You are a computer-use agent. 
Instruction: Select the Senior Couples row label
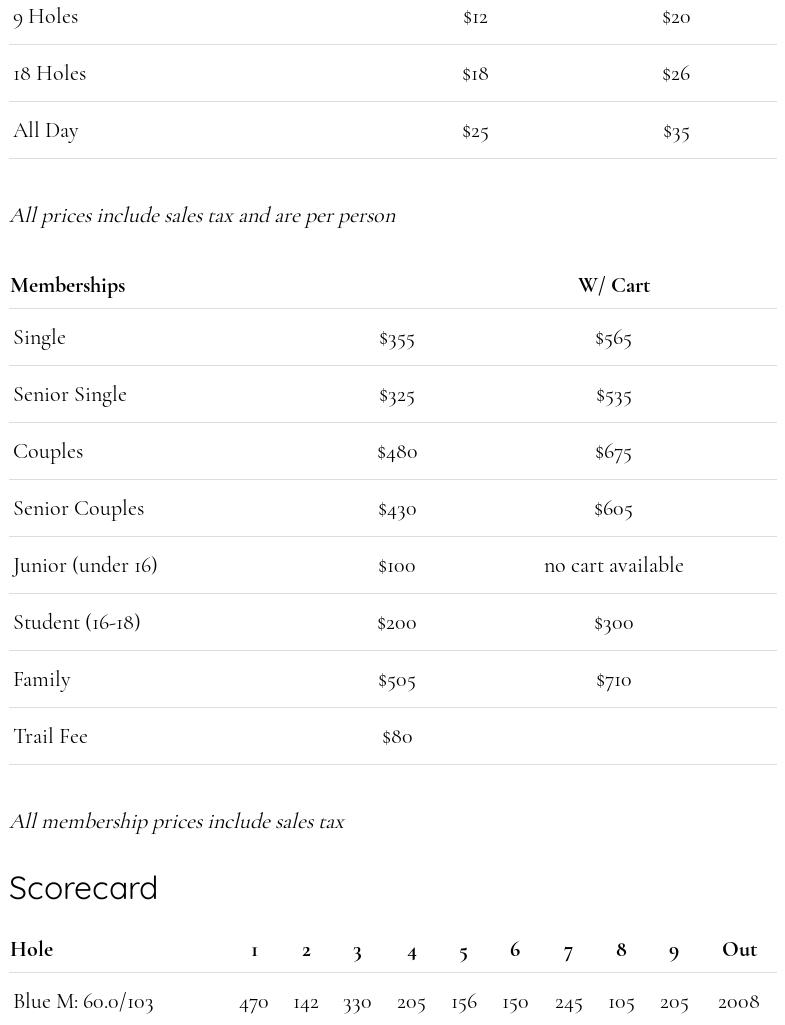click(x=79, y=509)
